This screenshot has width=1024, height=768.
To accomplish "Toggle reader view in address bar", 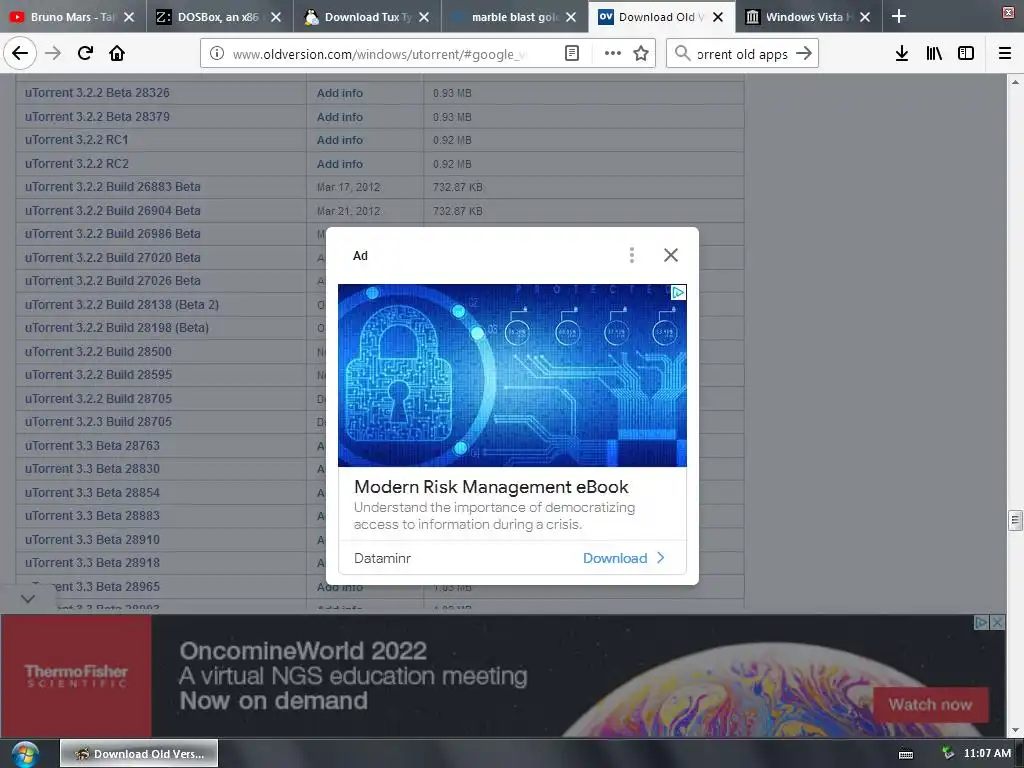I will pos(572,54).
